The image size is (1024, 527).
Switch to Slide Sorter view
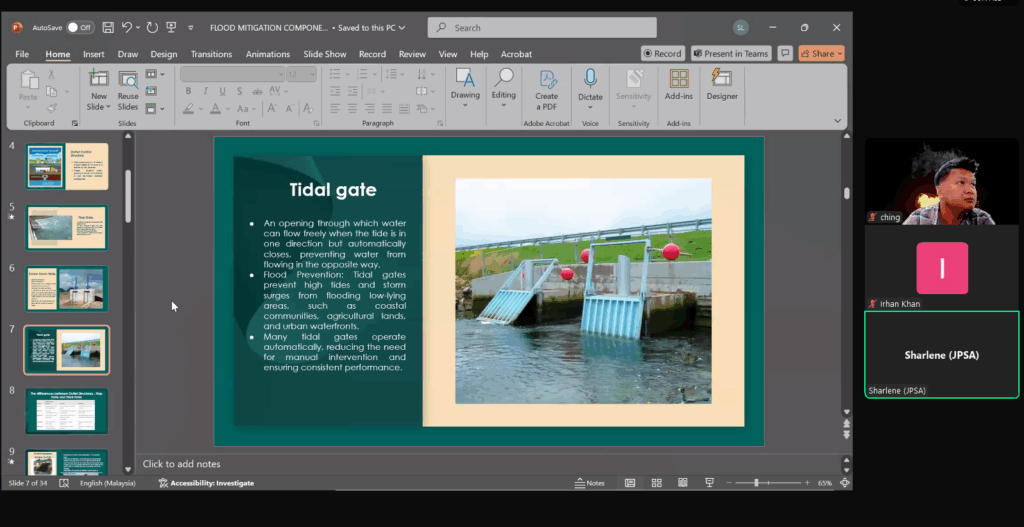pos(656,483)
